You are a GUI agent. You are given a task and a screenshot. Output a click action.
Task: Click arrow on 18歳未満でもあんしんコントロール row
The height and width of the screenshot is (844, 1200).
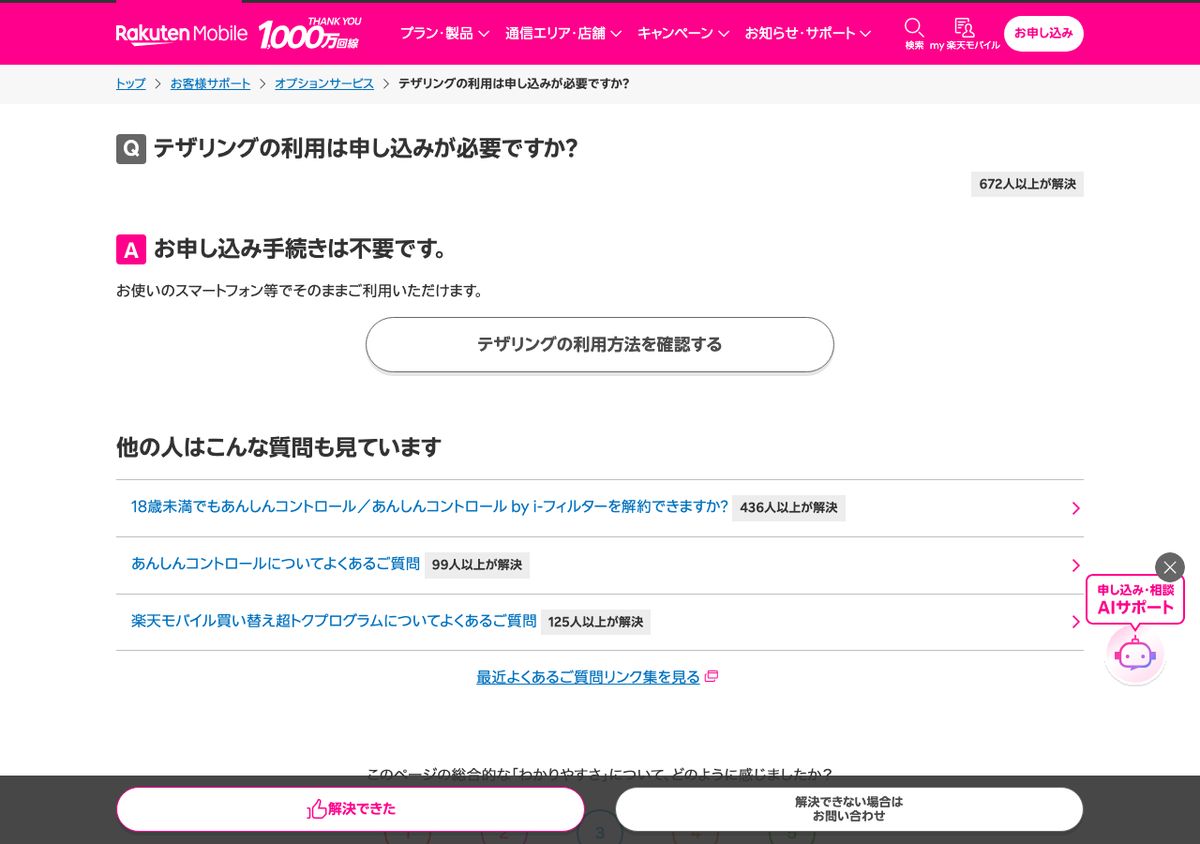1076,508
